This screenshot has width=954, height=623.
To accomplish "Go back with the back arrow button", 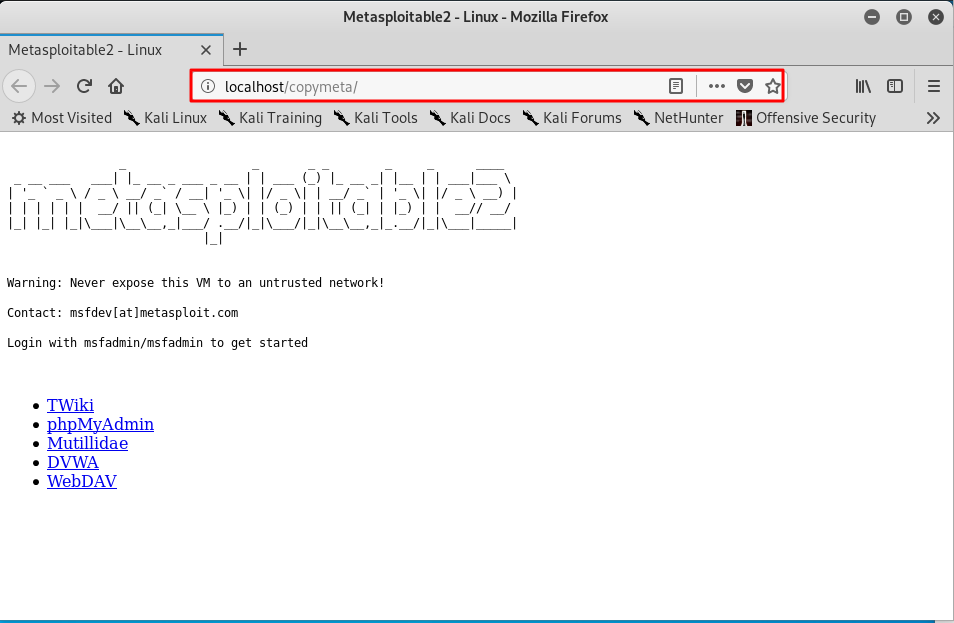I will 19,86.
